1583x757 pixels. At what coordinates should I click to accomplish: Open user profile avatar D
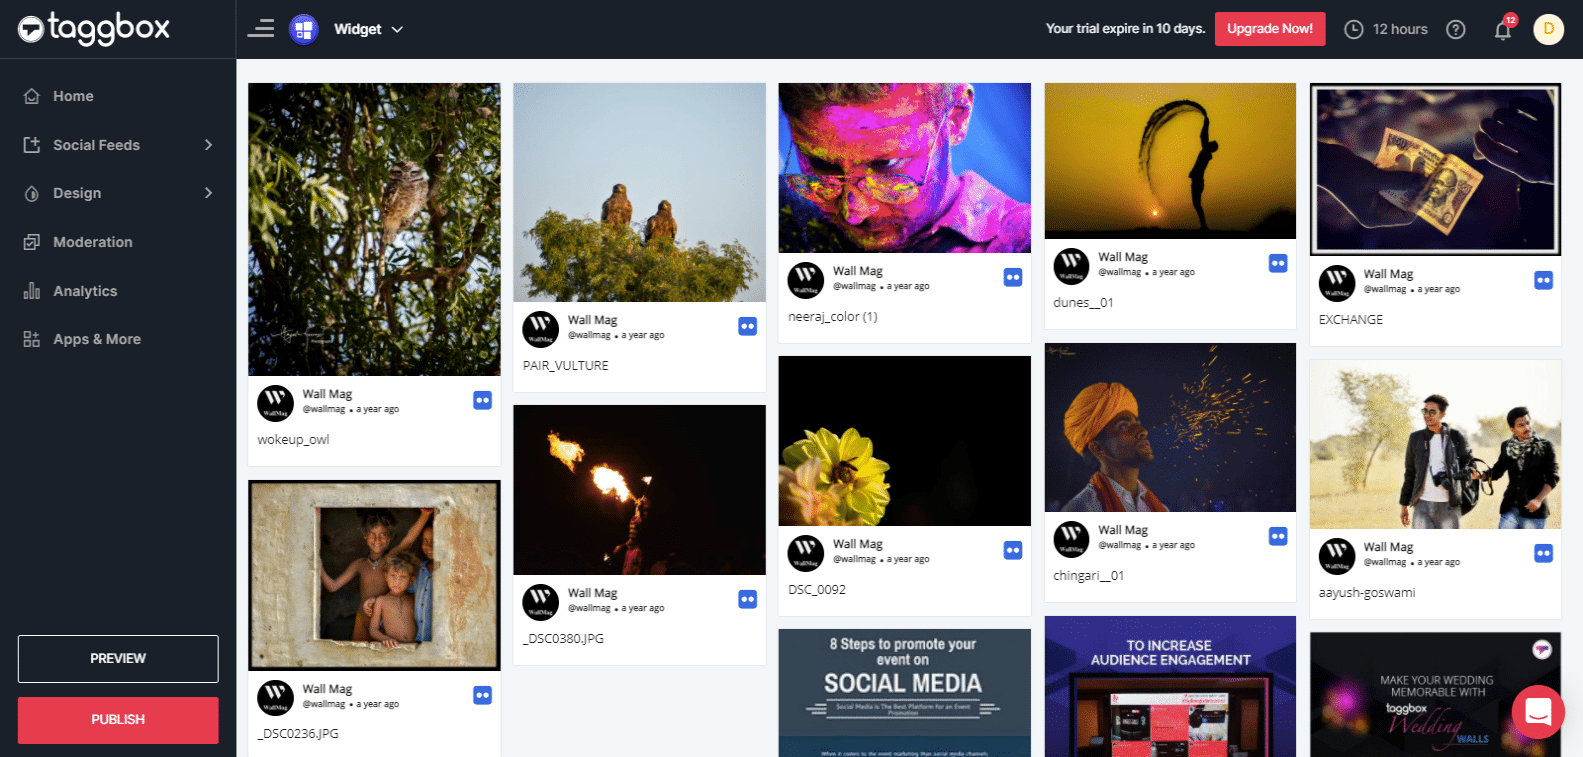pos(1548,29)
